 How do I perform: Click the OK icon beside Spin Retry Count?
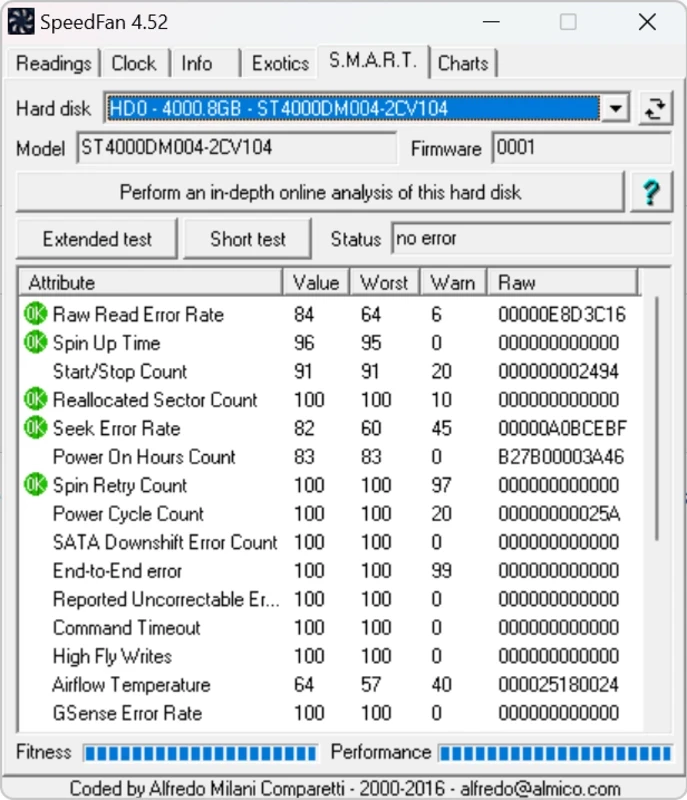[35, 485]
